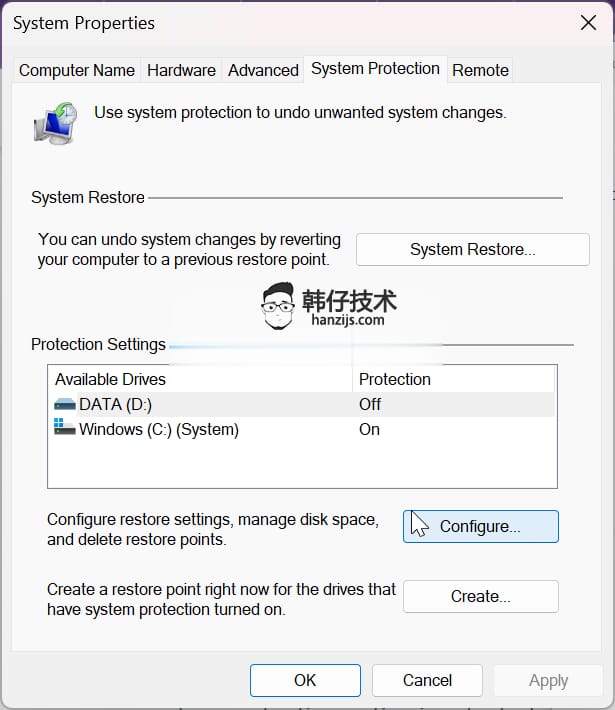The image size is (615, 710).
Task: Click the Off protection status for DATA
Action: (370, 404)
